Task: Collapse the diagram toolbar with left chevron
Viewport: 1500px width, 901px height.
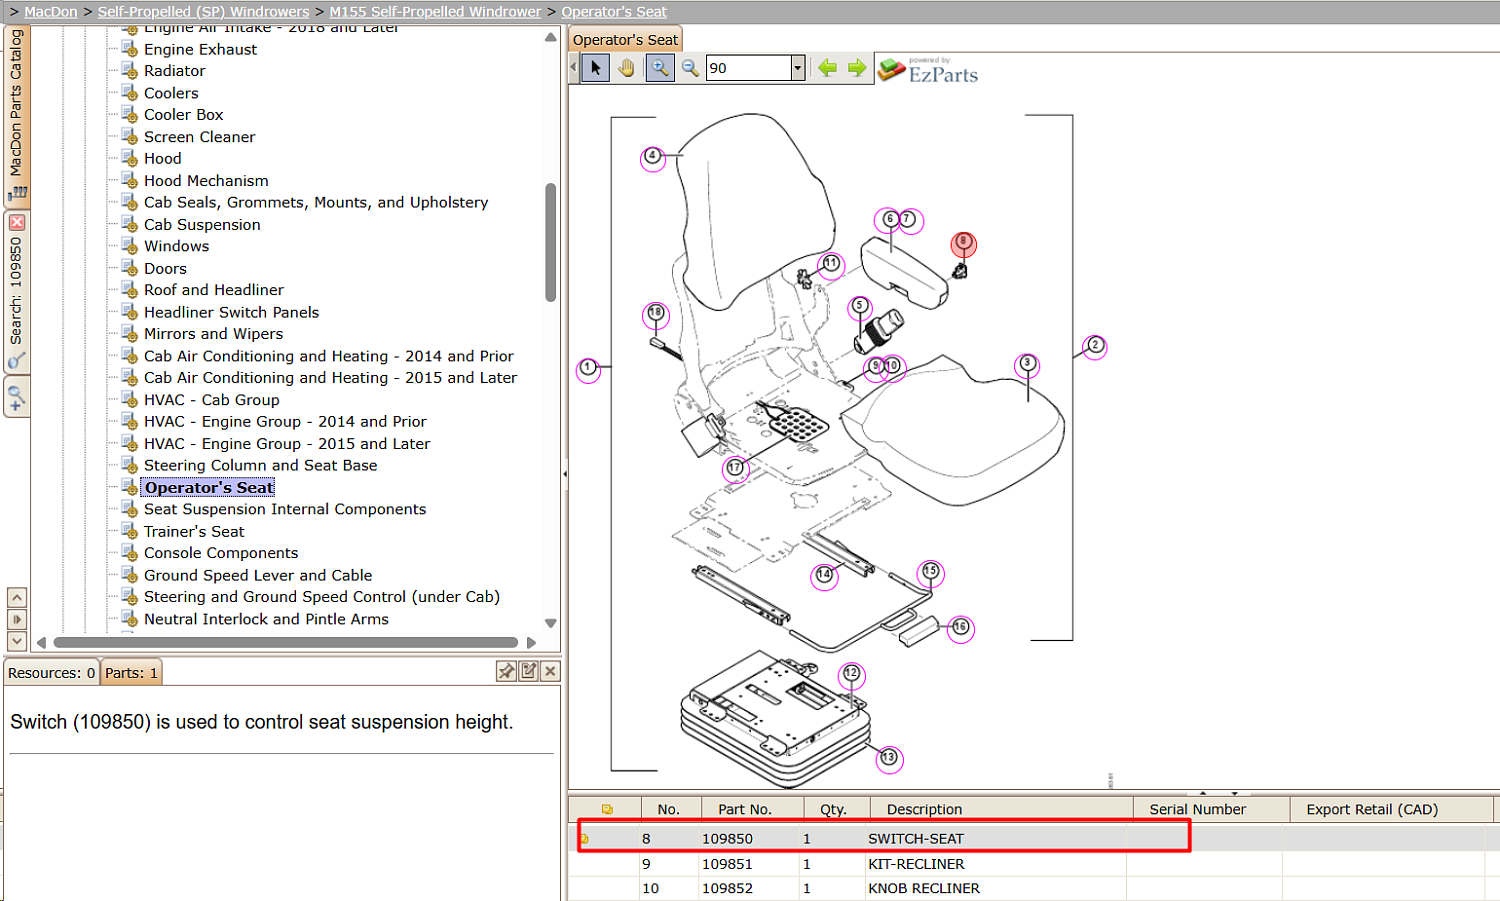Action: point(574,68)
